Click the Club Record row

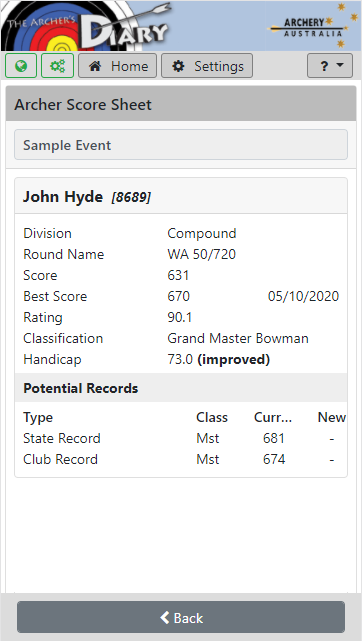point(181,459)
